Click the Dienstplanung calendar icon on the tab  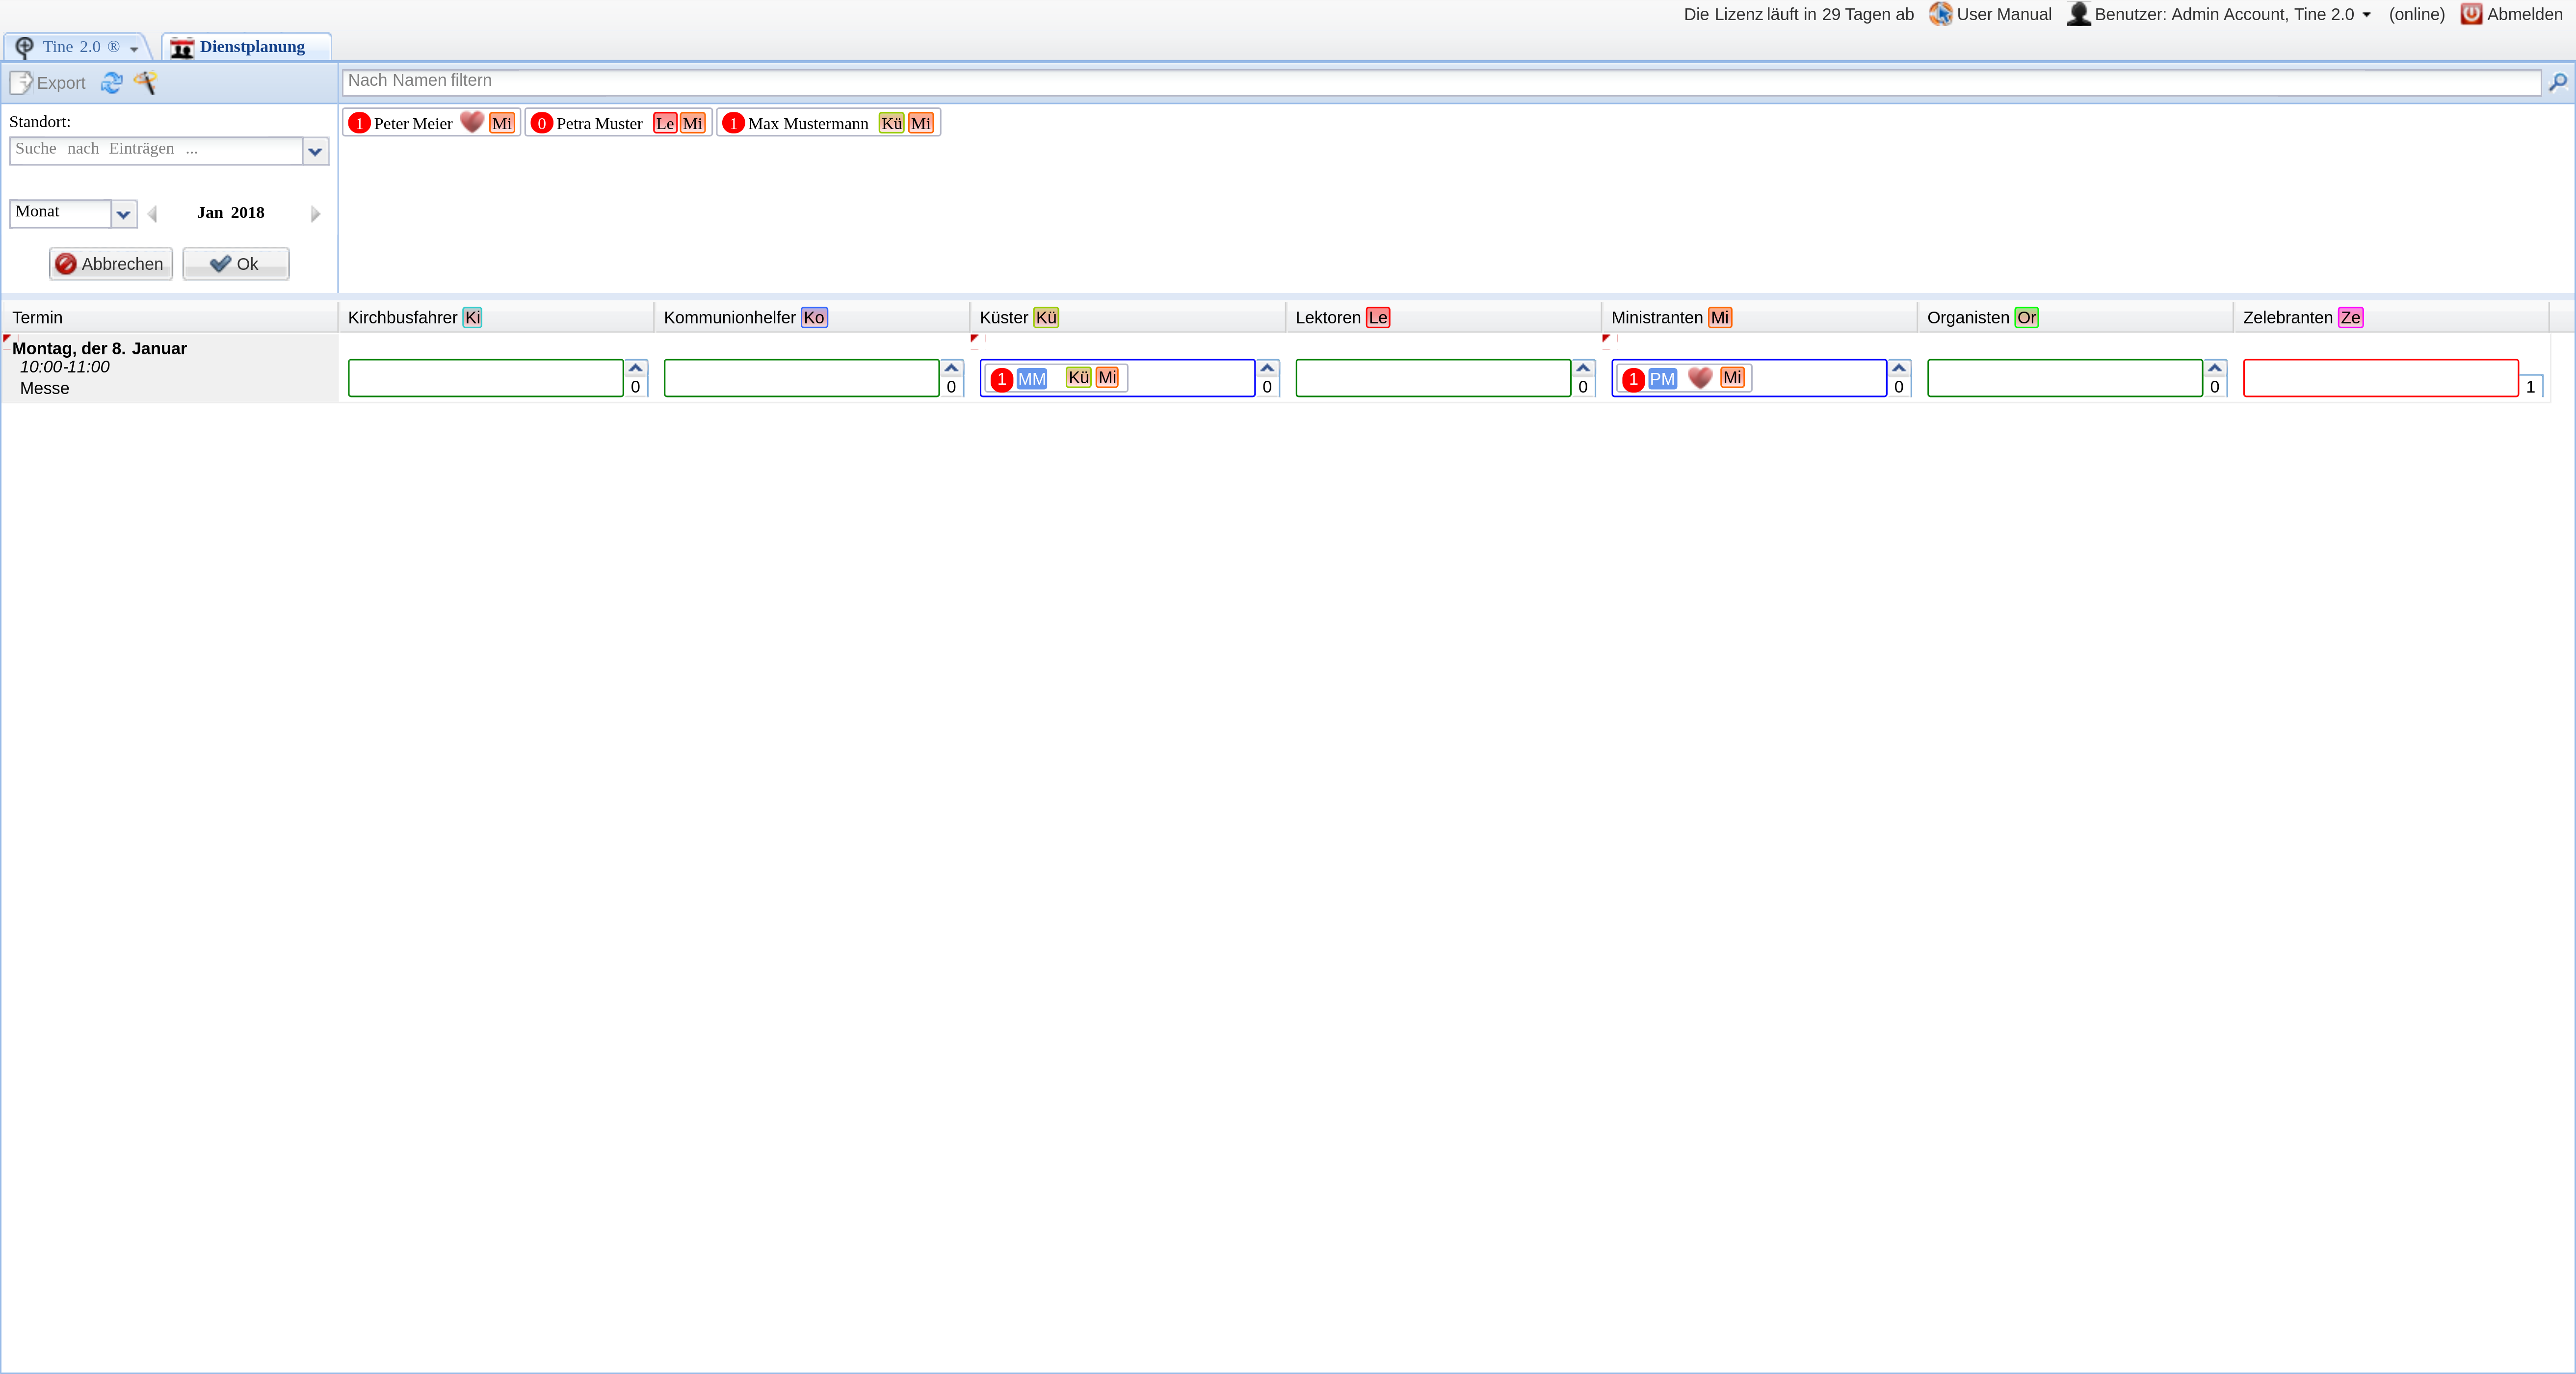(181, 47)
